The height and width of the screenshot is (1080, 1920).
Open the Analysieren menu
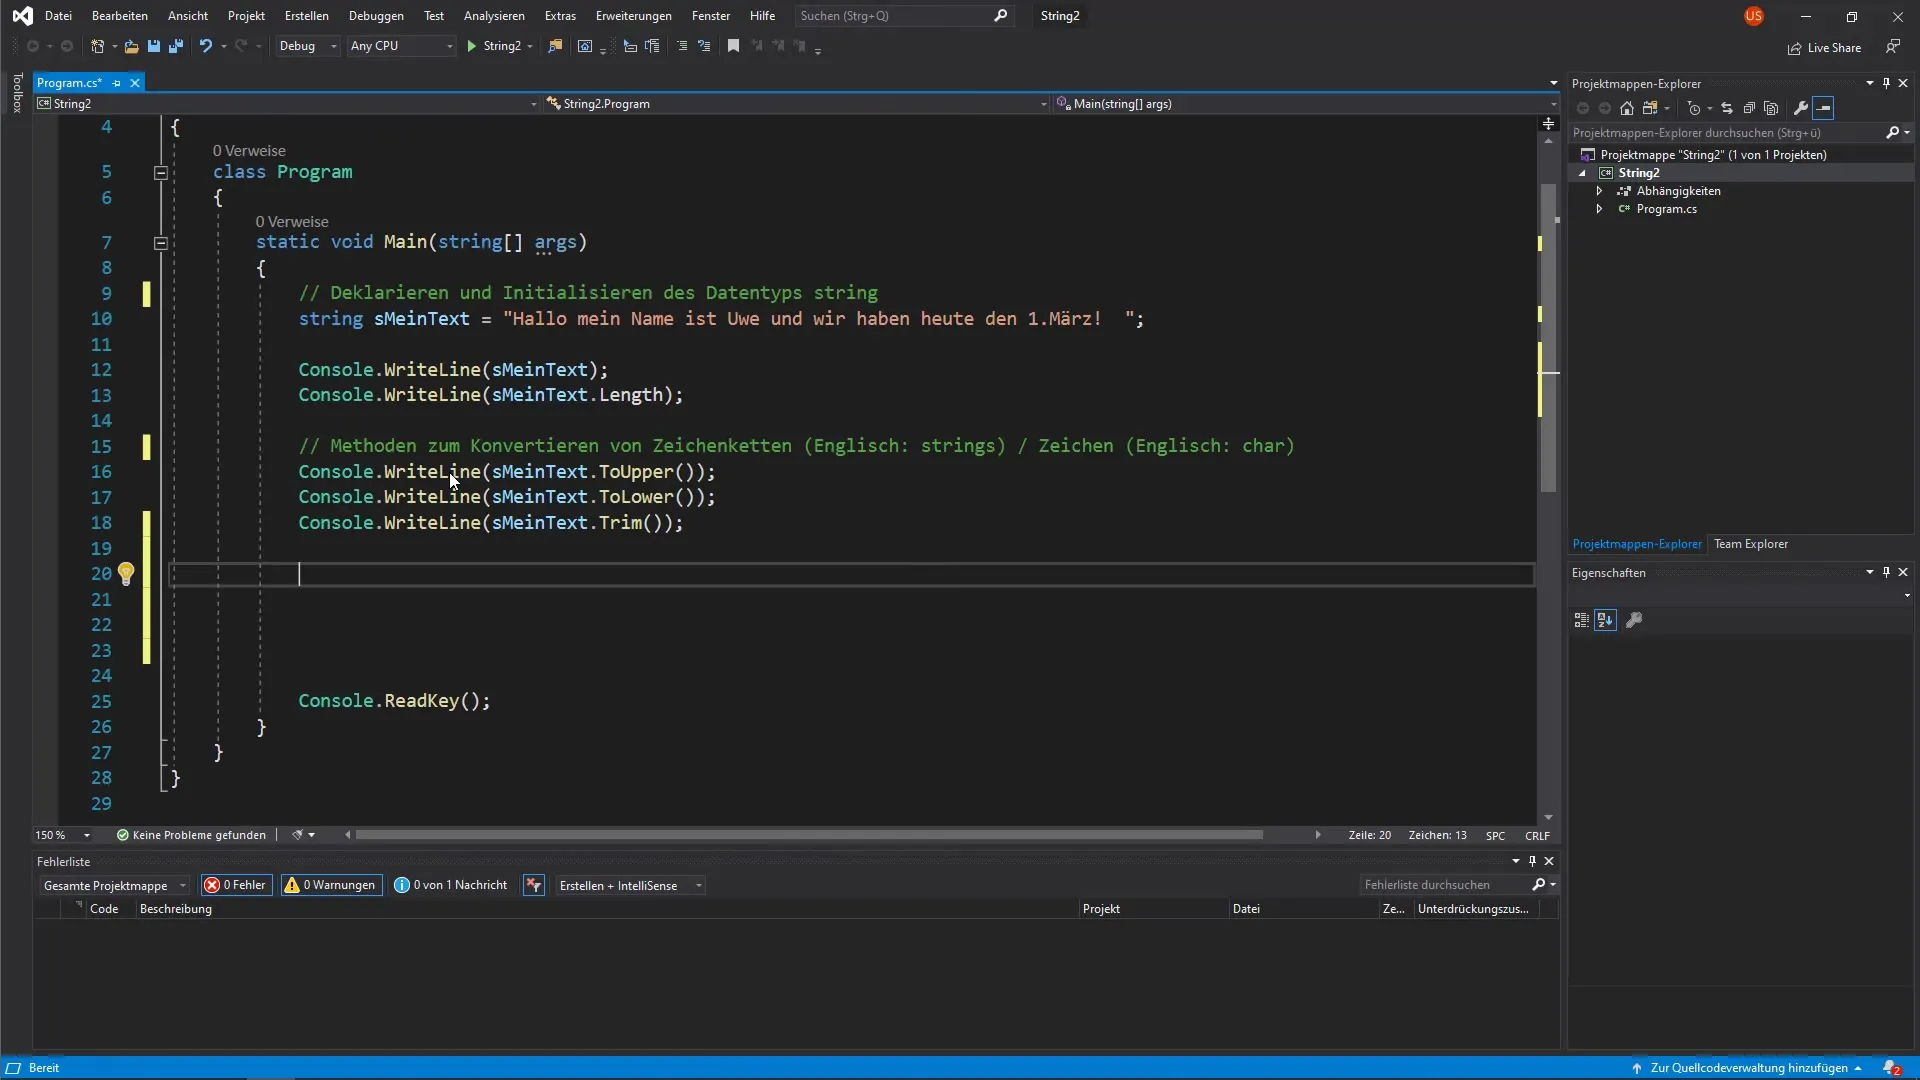point(494,16)
